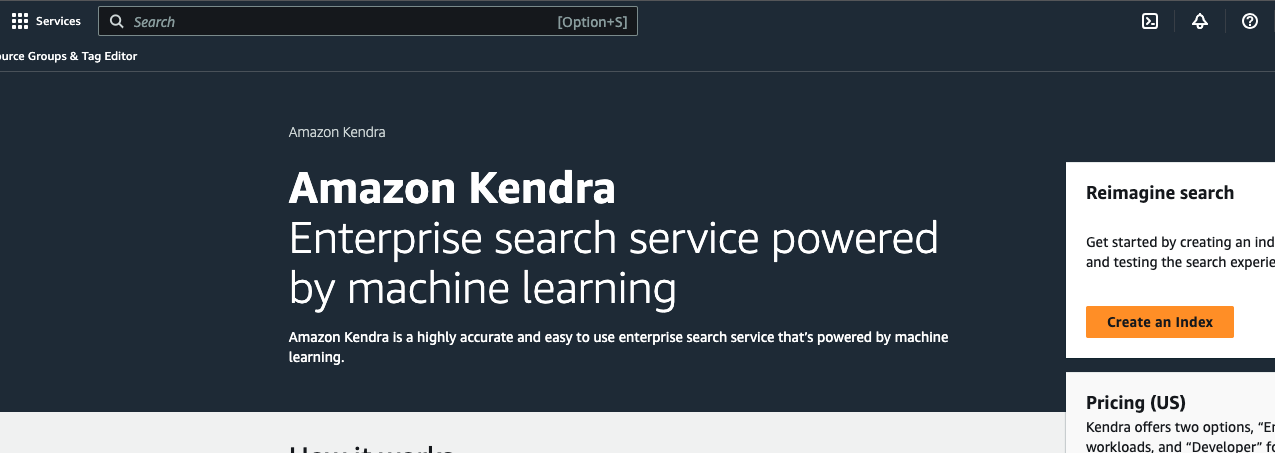Viewport: 1275px width, 453px height.
Task: Click the Amazon Kendra breadcrumb text
Action: coord(337,132)
